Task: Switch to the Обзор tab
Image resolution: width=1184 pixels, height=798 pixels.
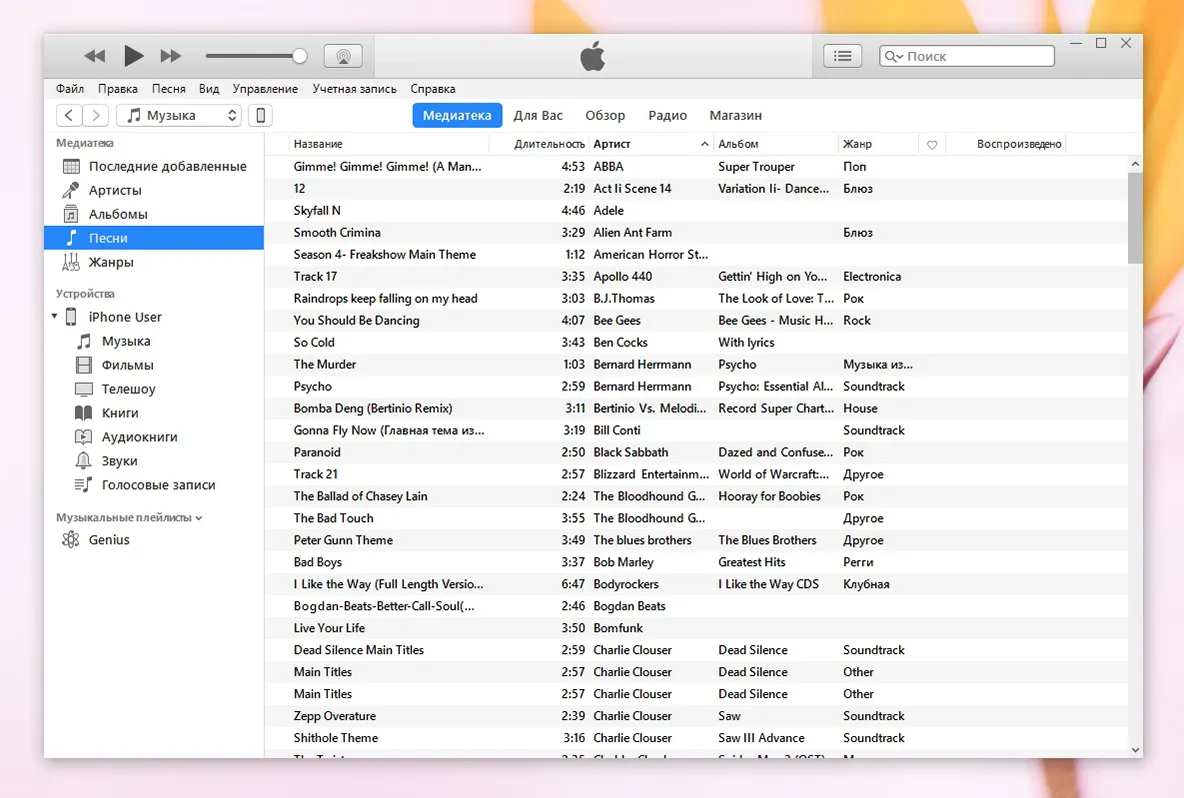Action: click(x=605, y=115)
